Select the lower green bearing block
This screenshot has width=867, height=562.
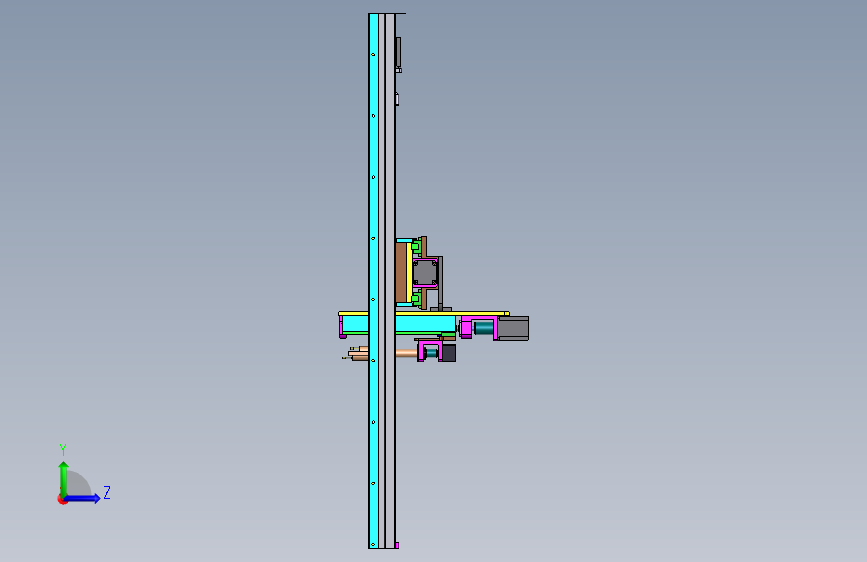416,299
